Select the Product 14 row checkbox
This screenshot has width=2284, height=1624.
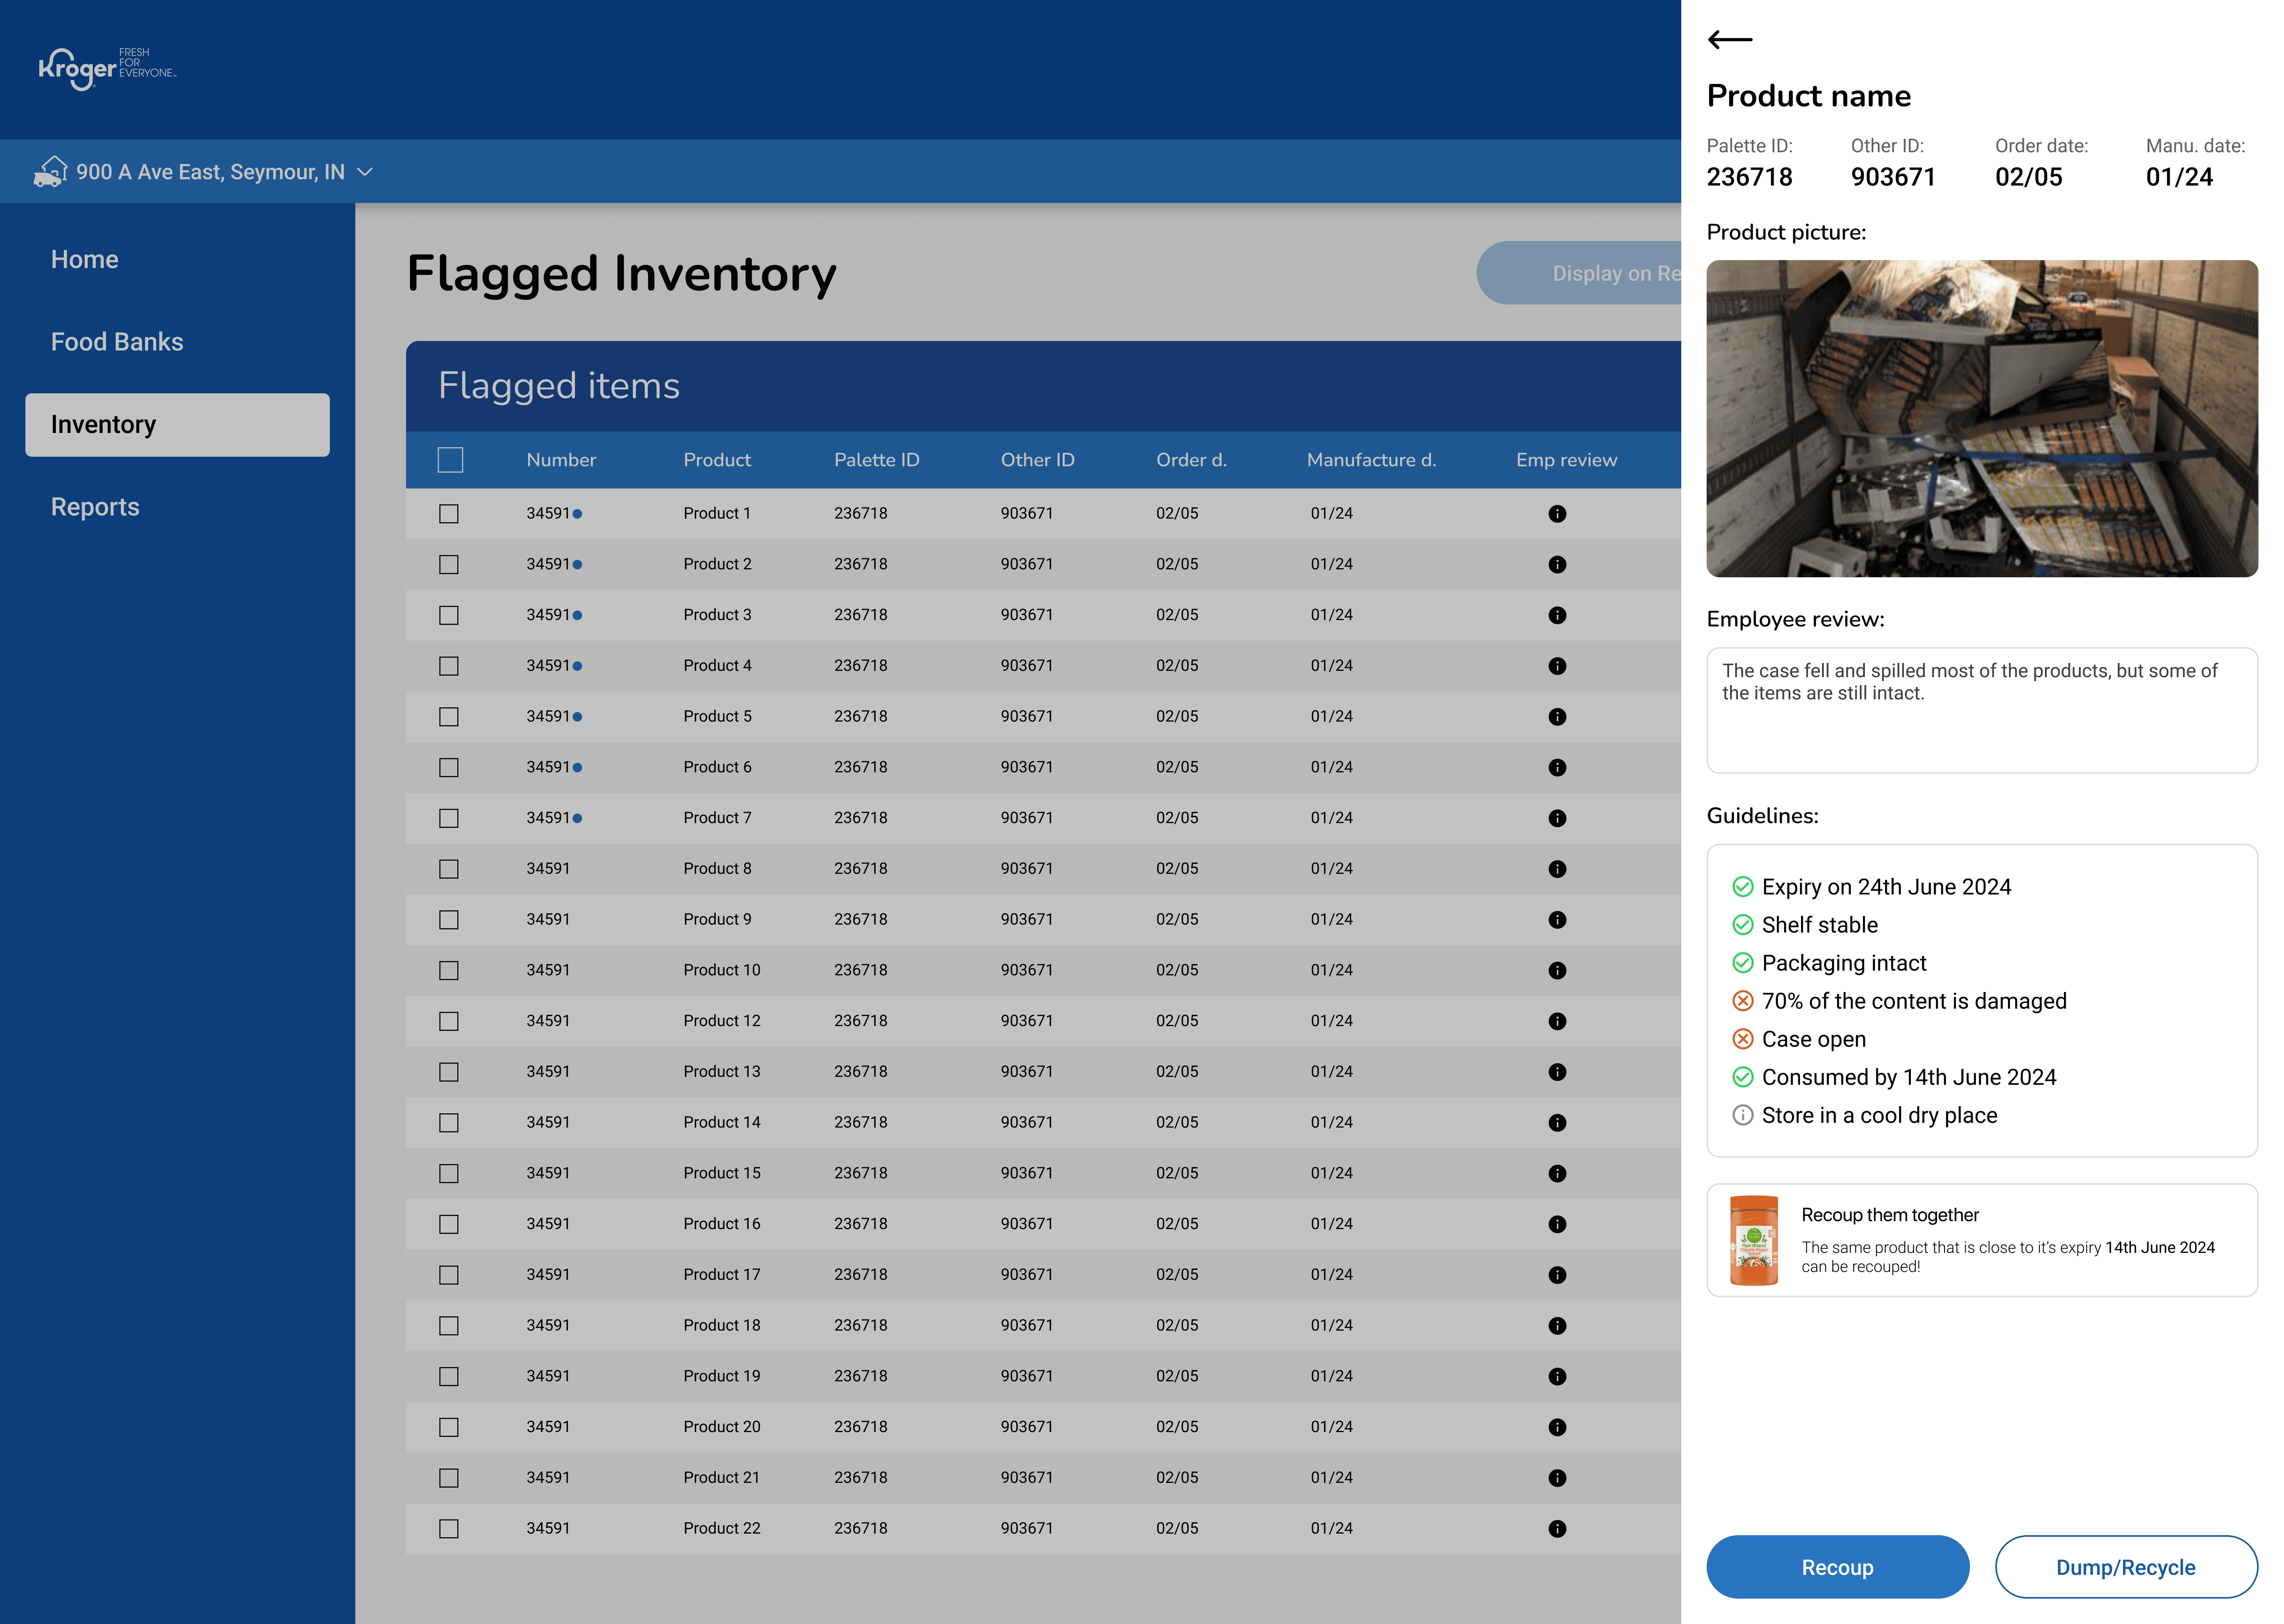point(449,1123)
